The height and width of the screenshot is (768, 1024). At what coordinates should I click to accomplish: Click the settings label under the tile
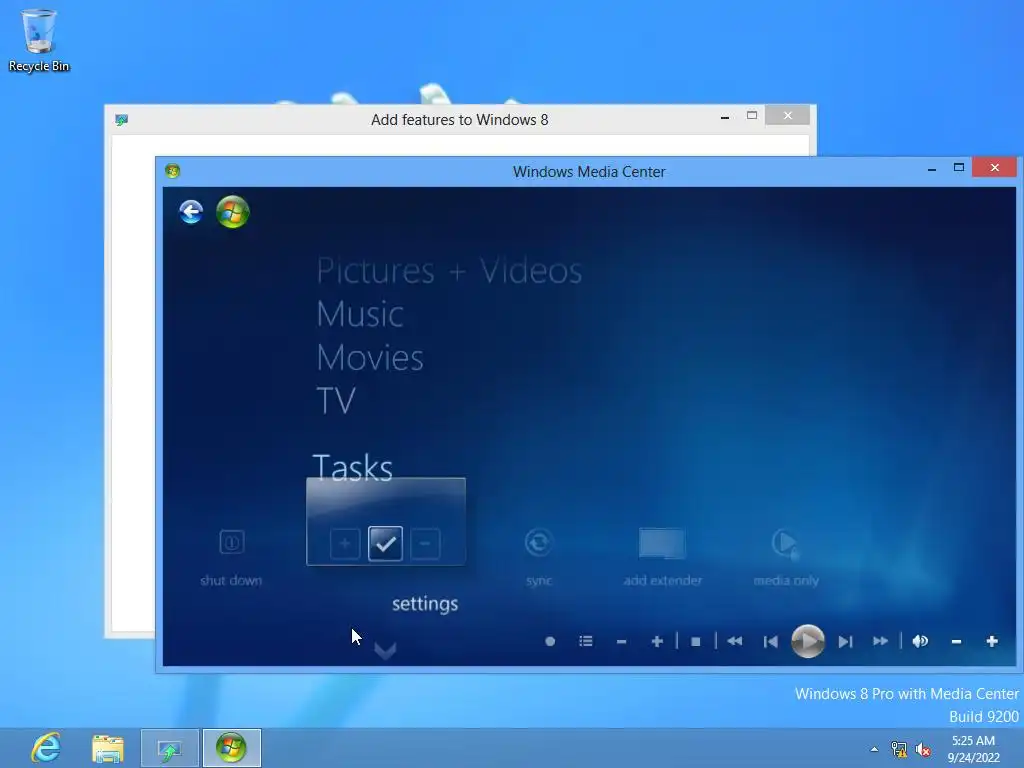[425, 604]
